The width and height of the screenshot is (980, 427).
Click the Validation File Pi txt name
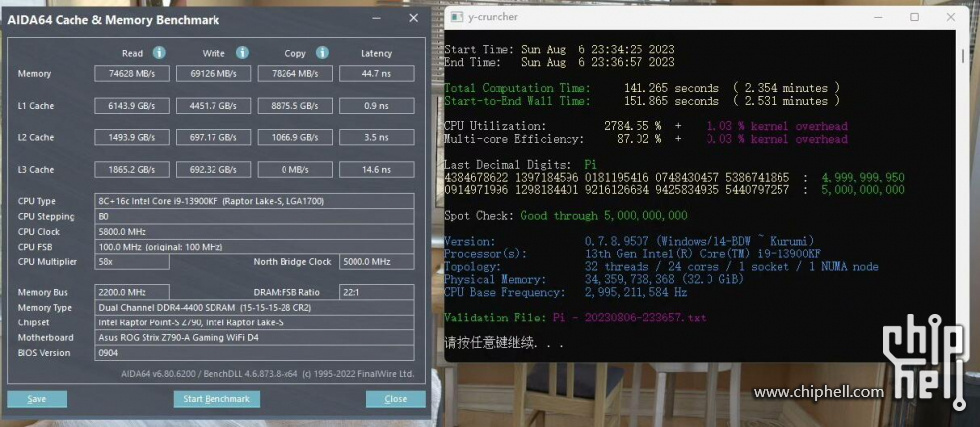[x=629, y=318]
